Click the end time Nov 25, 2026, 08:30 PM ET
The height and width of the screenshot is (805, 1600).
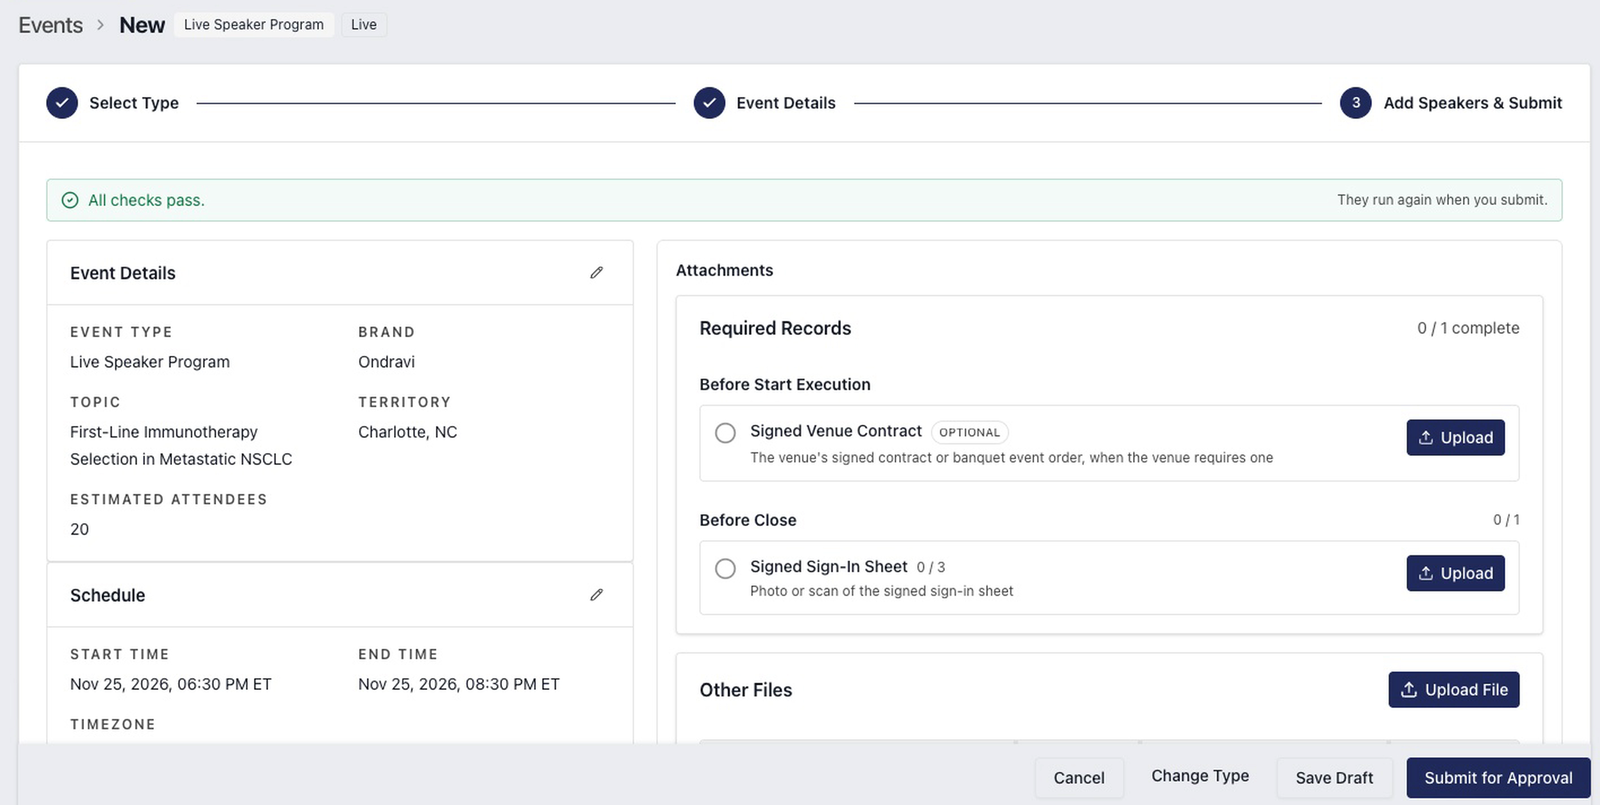pos(459,684)
